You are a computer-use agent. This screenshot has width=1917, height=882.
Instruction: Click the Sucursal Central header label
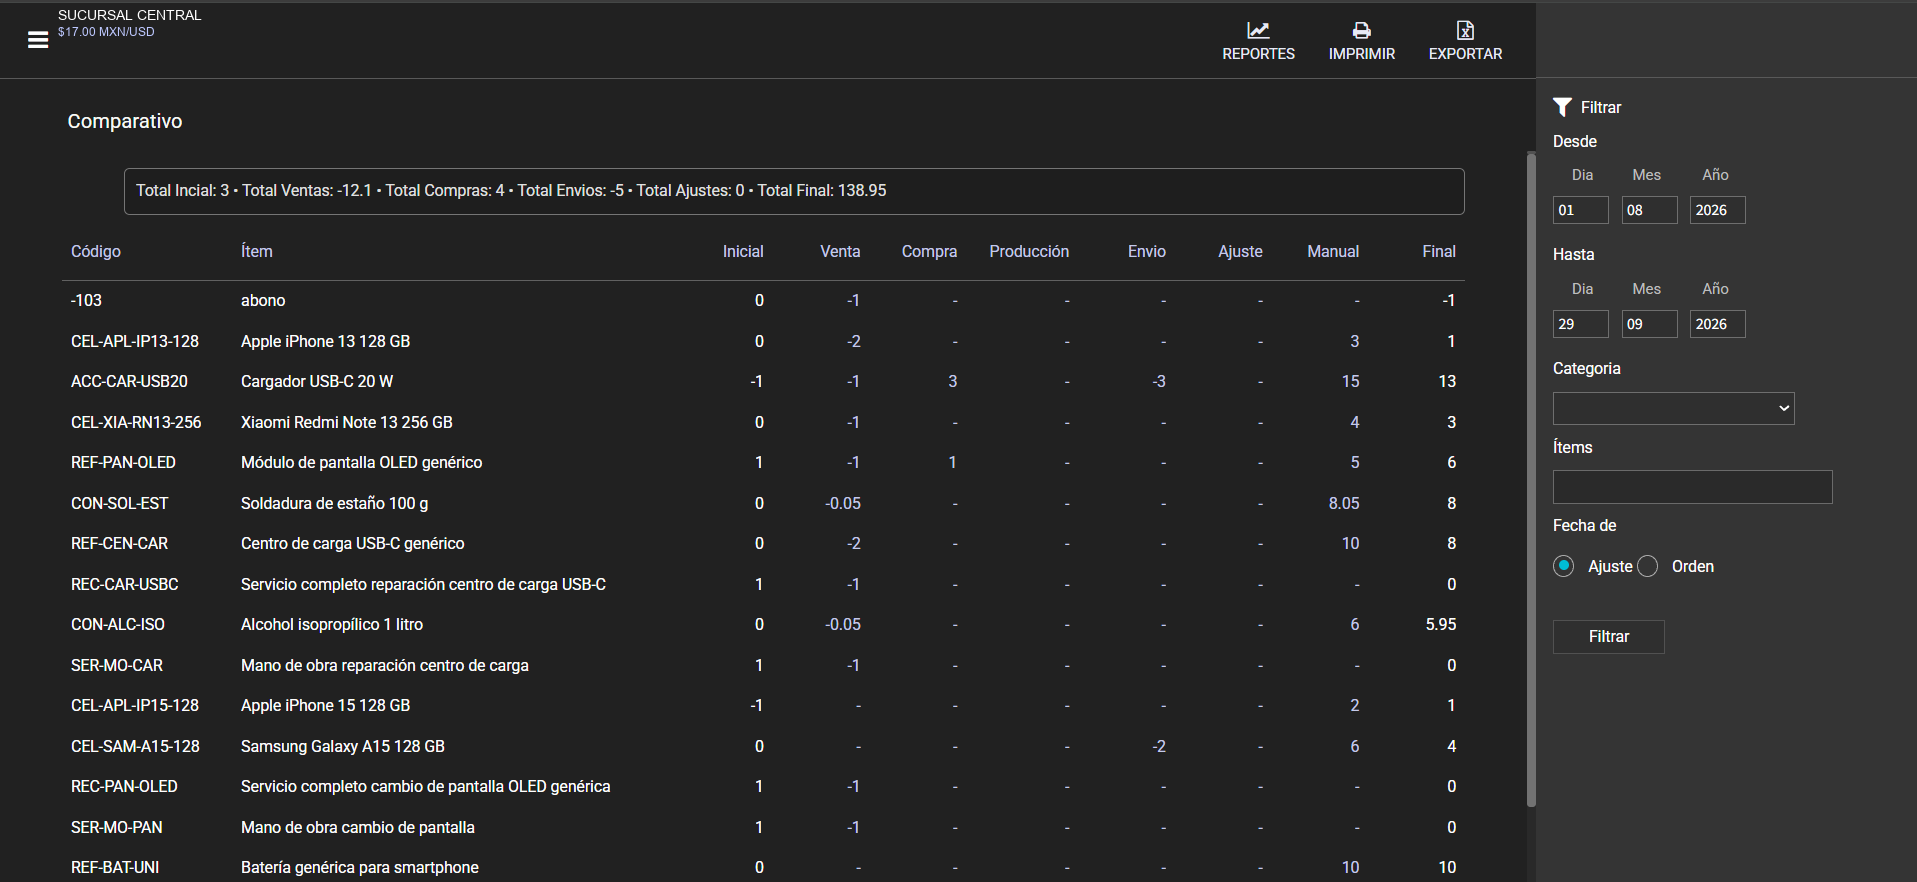pos(130,15)
